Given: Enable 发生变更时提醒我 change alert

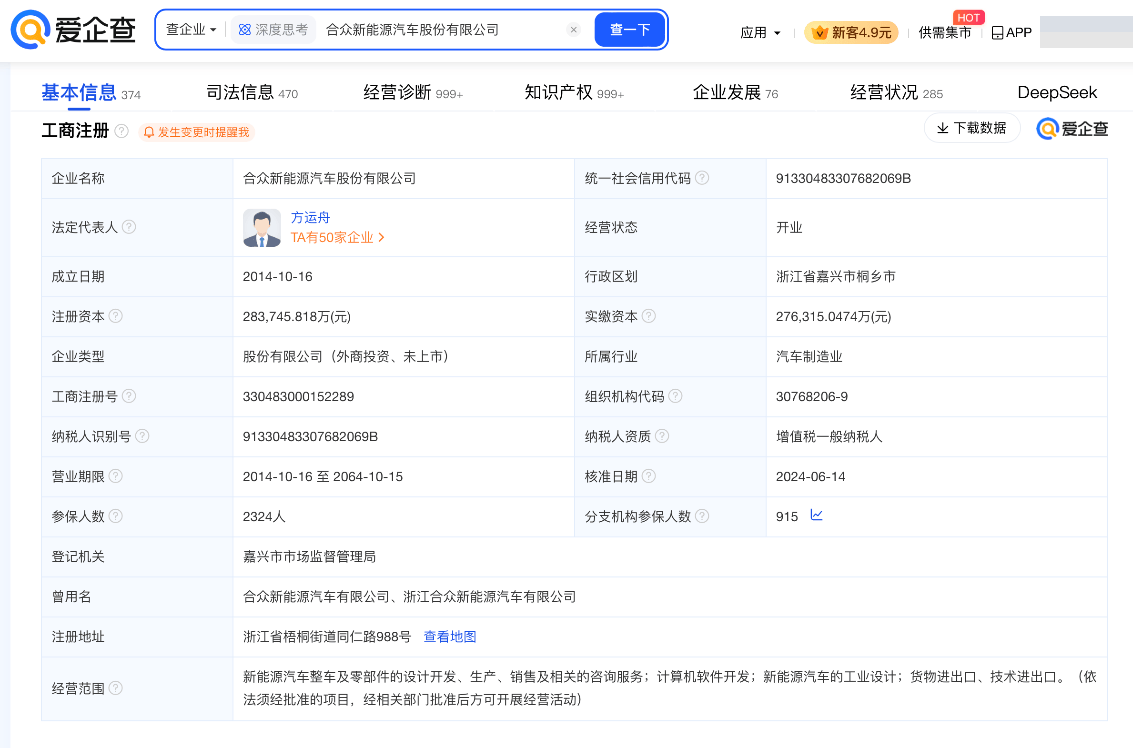Looking at the screenshot, I should (197, 132).
